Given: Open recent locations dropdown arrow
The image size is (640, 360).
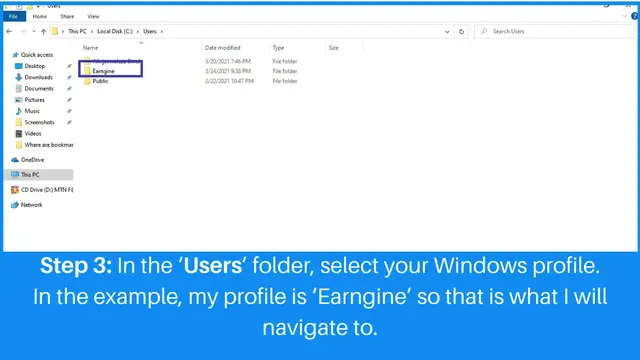Looking at the screenshot, I should pos(33,31).
